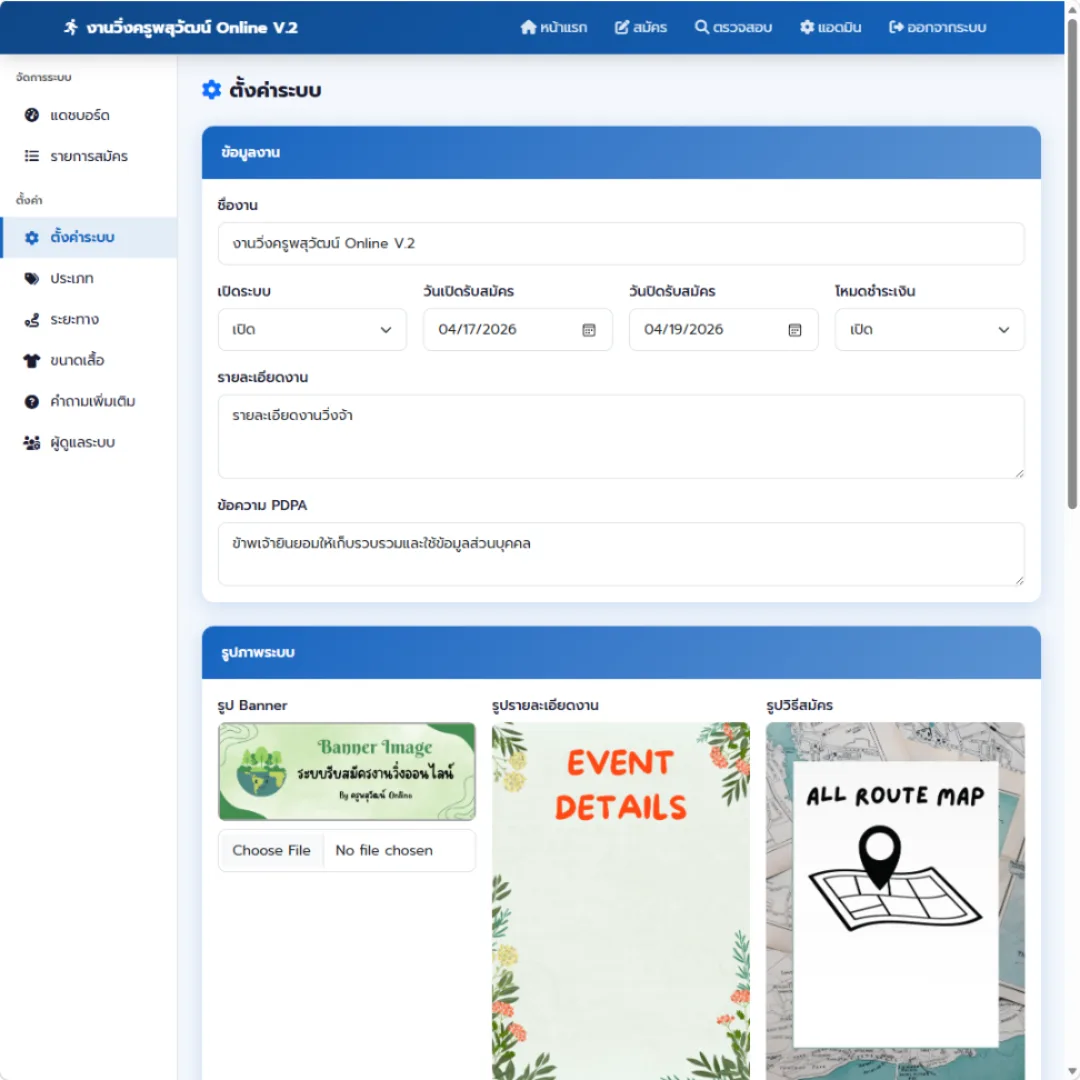
Task: Click the site title งานวิ่งครูพสุวัฒน์ Online V.2
Action: pos(191,28)
